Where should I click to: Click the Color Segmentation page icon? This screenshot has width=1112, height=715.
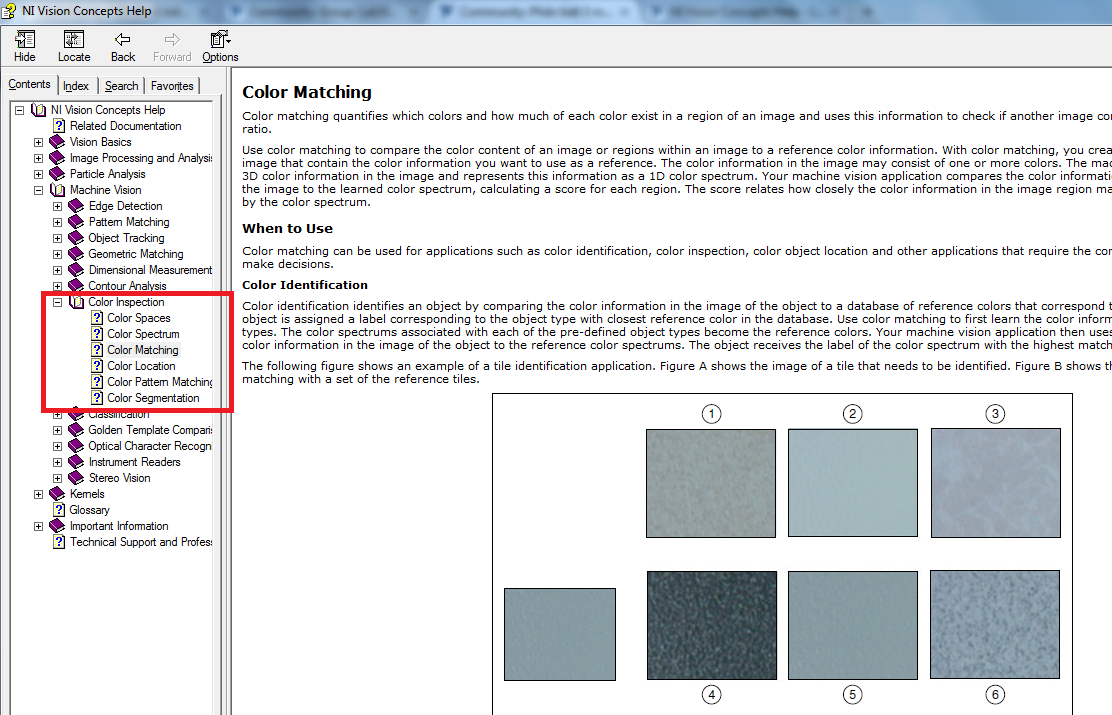[x=97, y=398]
